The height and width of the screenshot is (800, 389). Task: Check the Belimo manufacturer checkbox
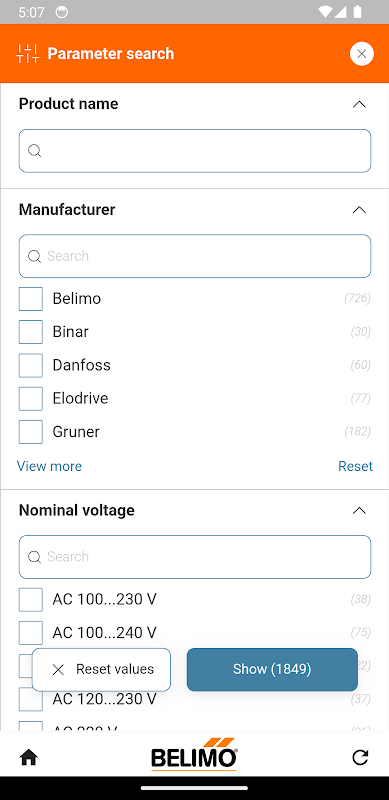31,298
